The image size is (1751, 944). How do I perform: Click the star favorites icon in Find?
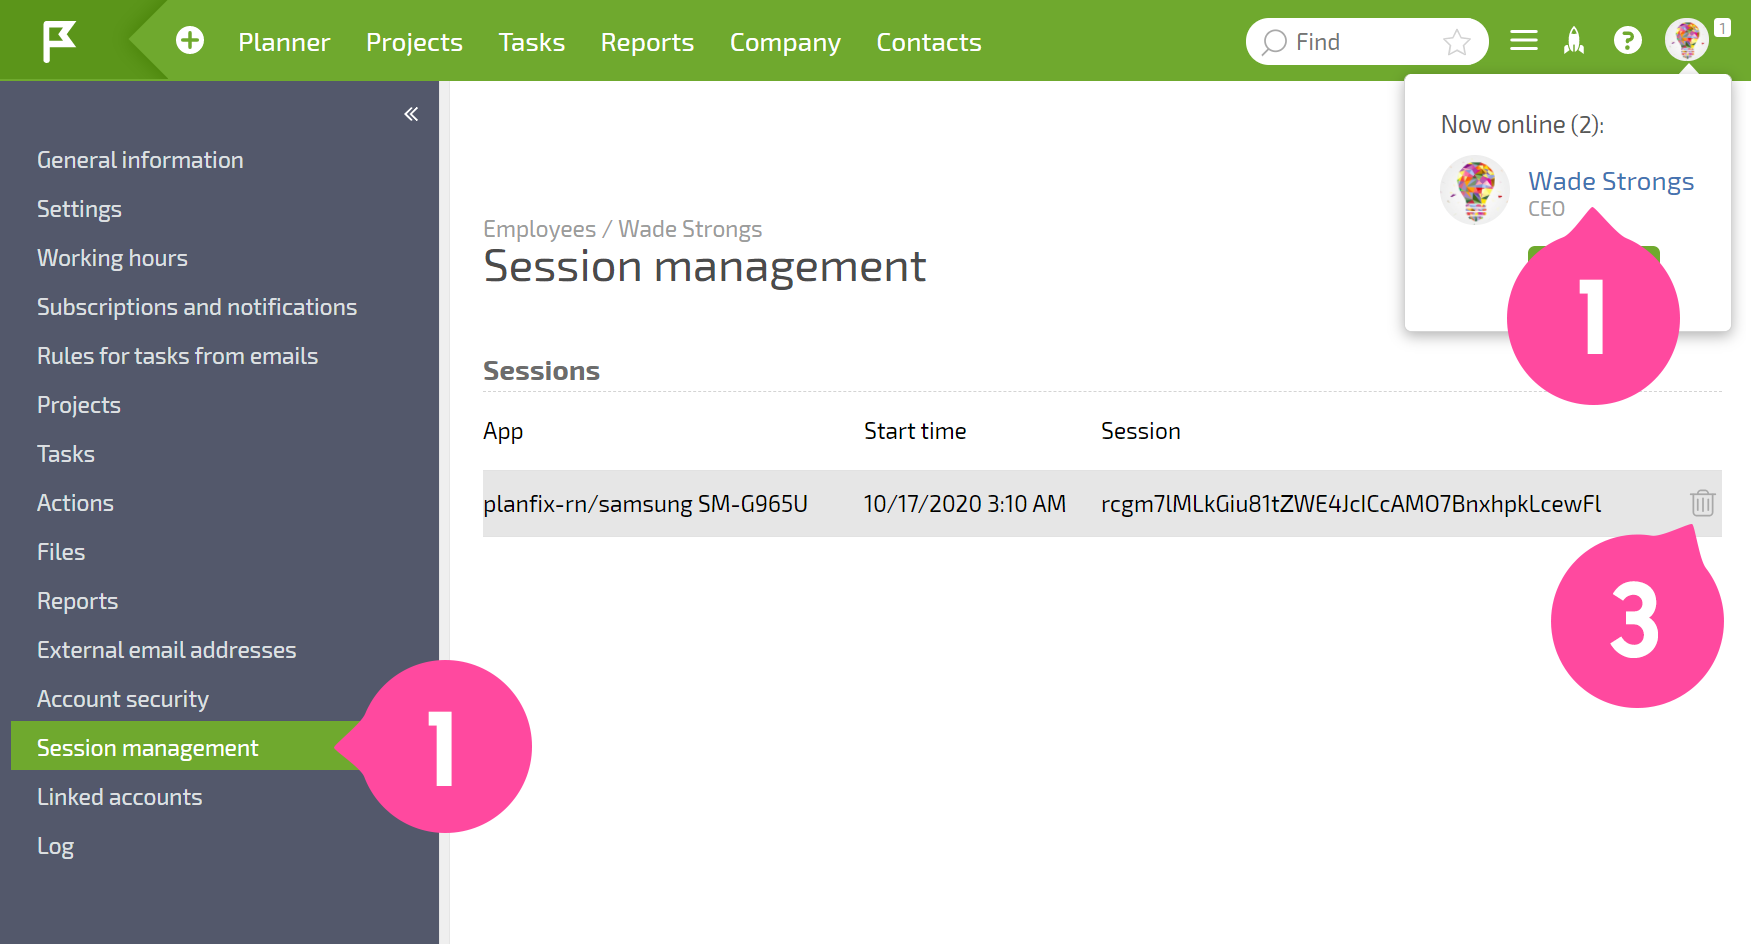1457,42
